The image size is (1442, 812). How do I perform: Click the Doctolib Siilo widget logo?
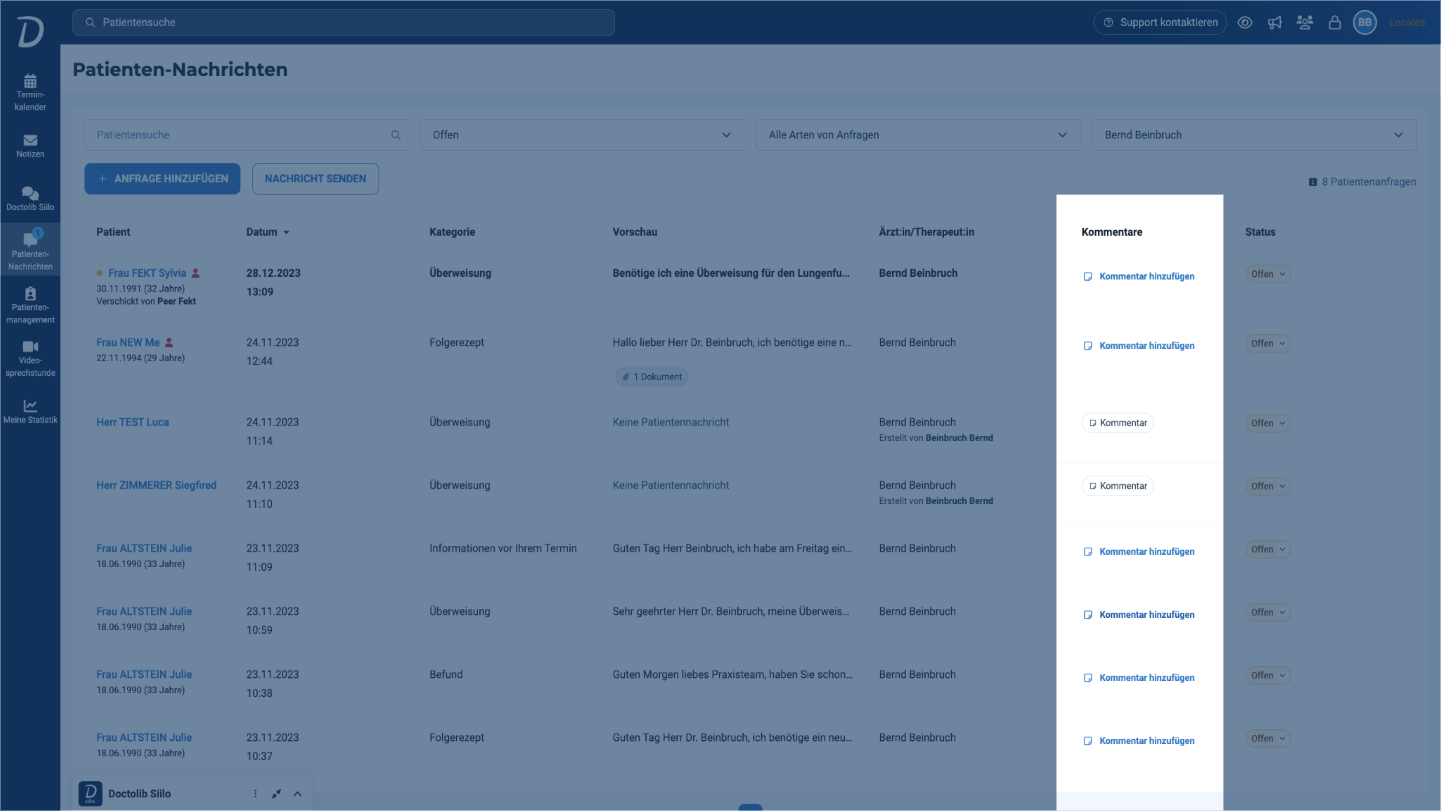[x=90, y=794]
